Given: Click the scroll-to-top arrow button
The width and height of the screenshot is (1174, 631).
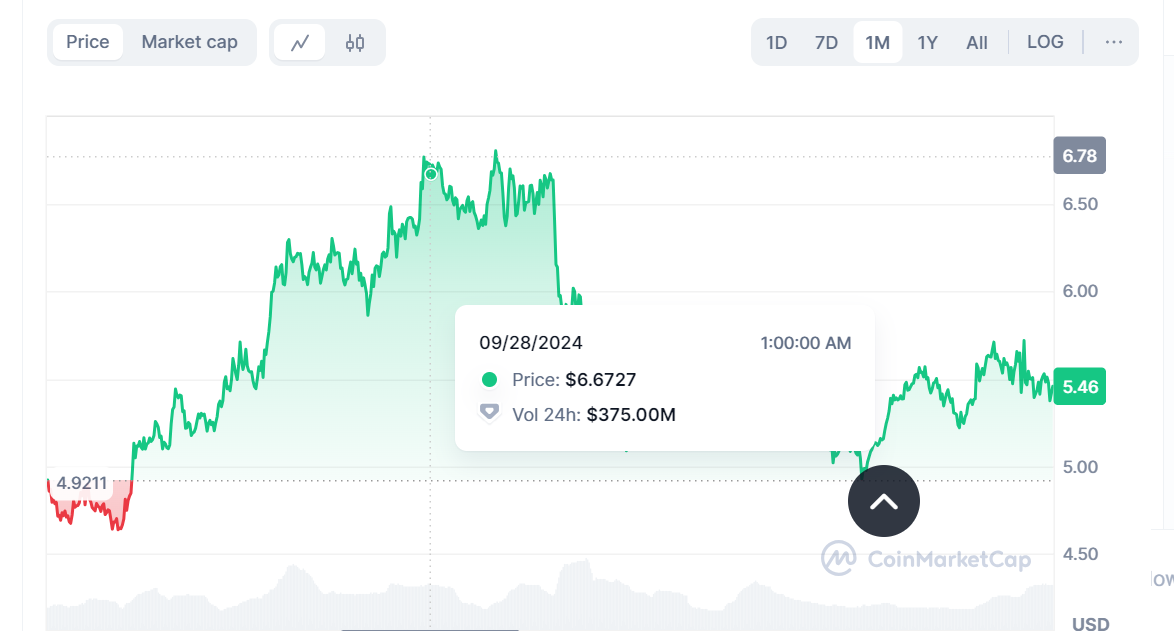Looking at the screenshot, I should coord(883,501).
